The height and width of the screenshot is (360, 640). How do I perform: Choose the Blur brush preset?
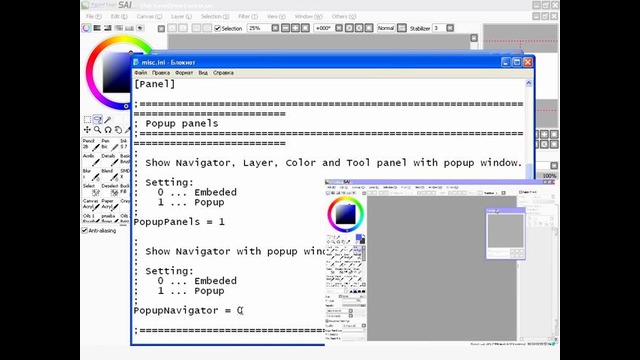click(91, 175)
